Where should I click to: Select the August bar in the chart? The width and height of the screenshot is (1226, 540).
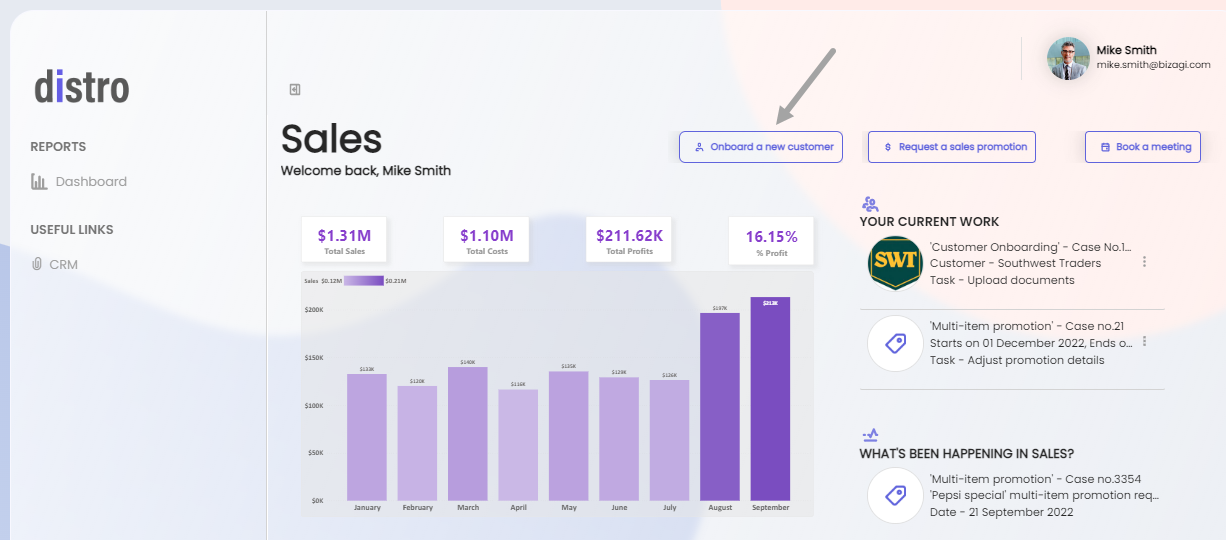tap(720, 407)
